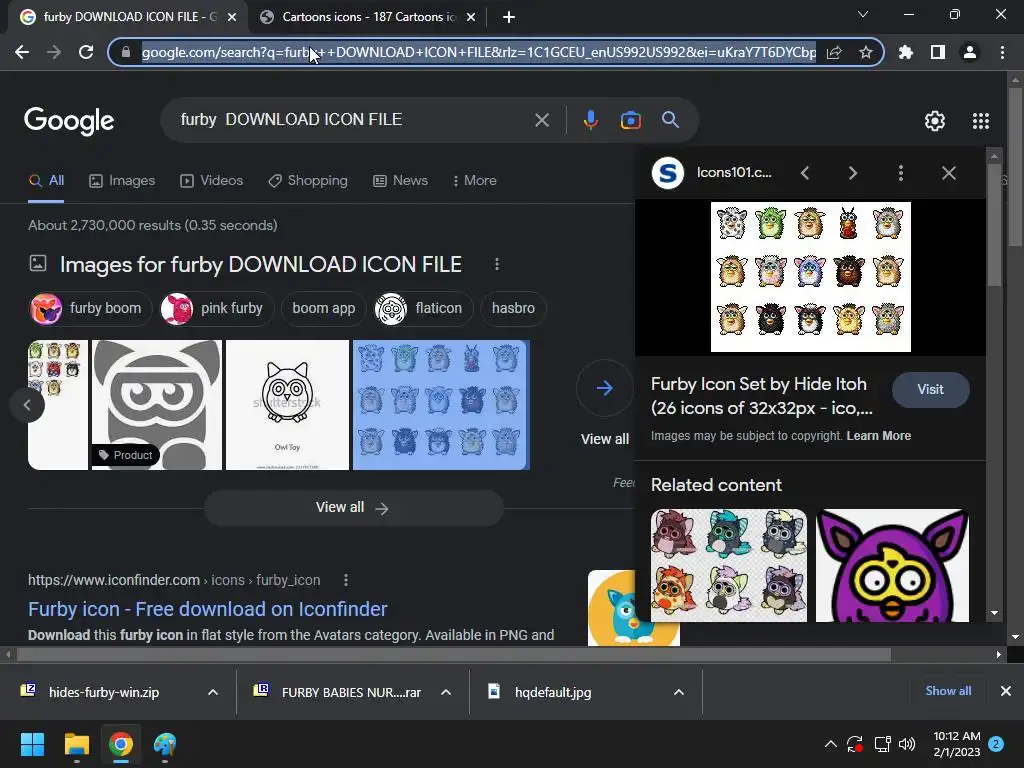The height and width of the screenshot is (768, 1024).
Task: Open the Google apps grid
Action: click(981, 121)
